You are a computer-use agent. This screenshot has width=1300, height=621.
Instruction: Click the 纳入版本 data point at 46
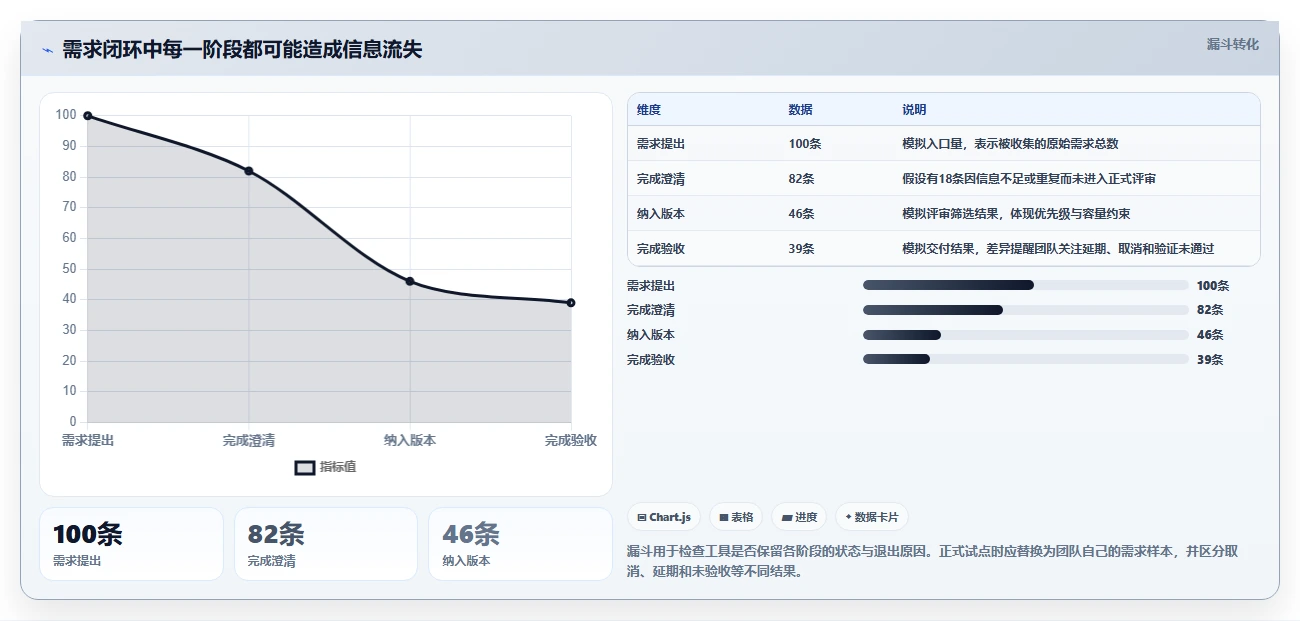(x=410, y=281)
